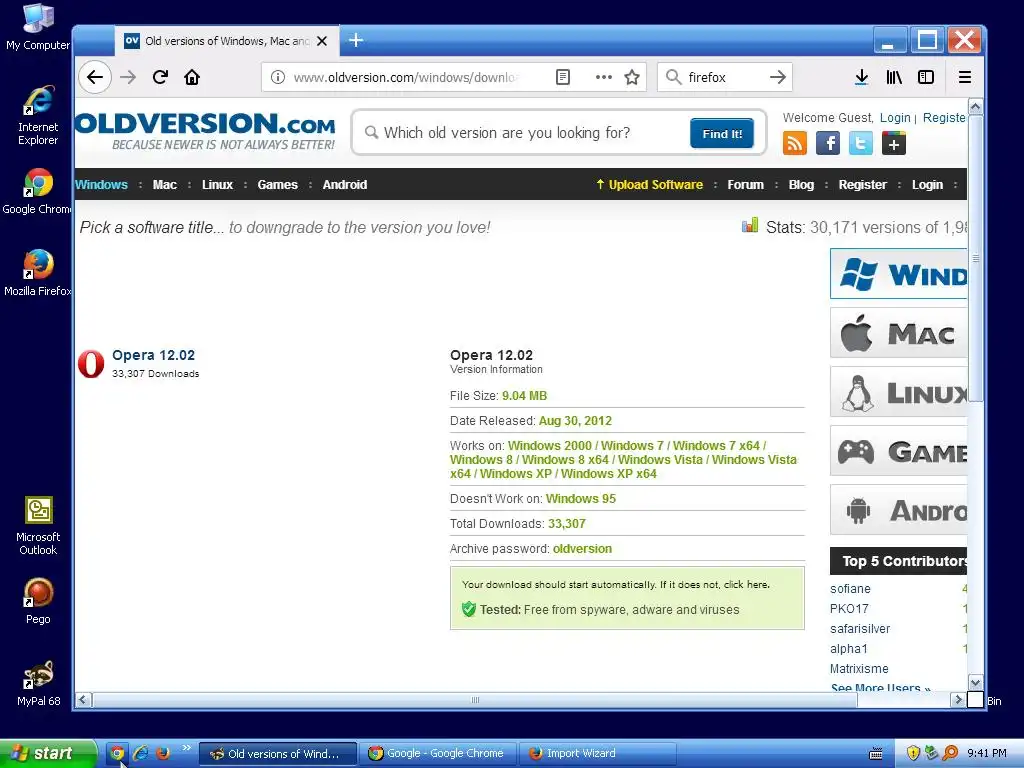Image resolution: width=1024 pixels, height=768 pixels.
Task: Click the forward navigation arrow
Action: (x=128, y=77)
